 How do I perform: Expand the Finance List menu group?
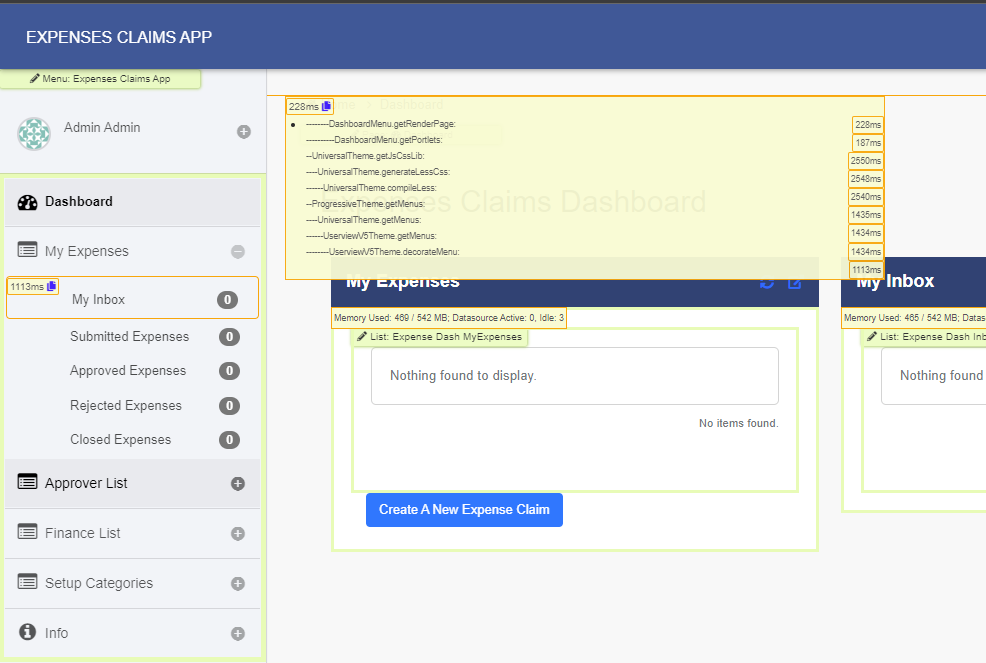tap(238, 533)
